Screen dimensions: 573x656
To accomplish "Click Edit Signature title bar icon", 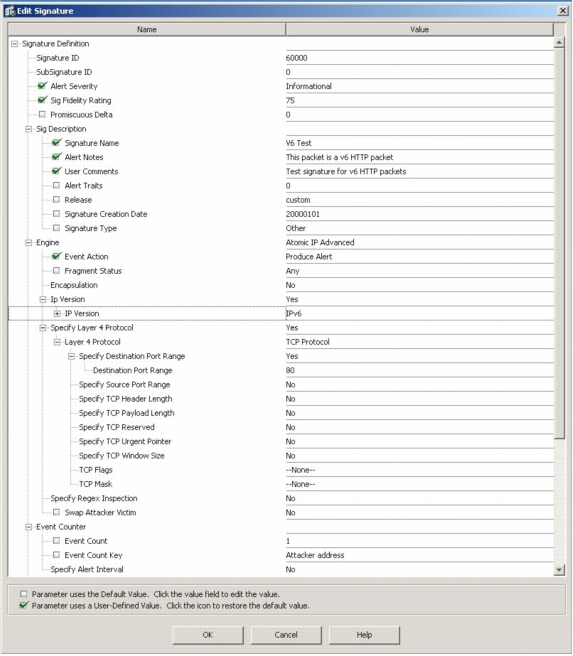I will tap(10, 11).
